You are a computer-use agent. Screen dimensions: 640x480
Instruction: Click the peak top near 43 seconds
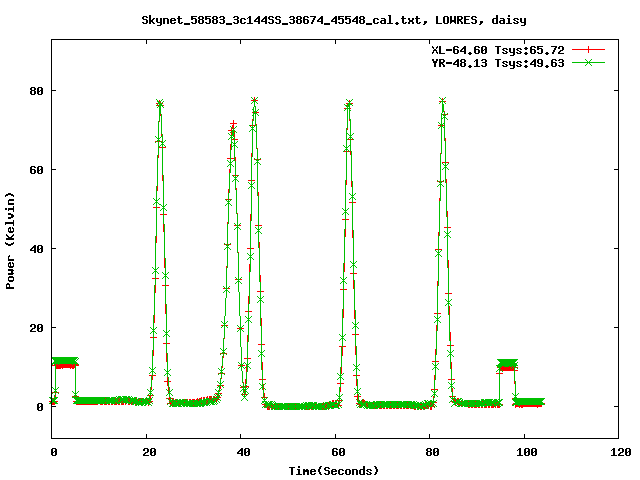(255, 101)
